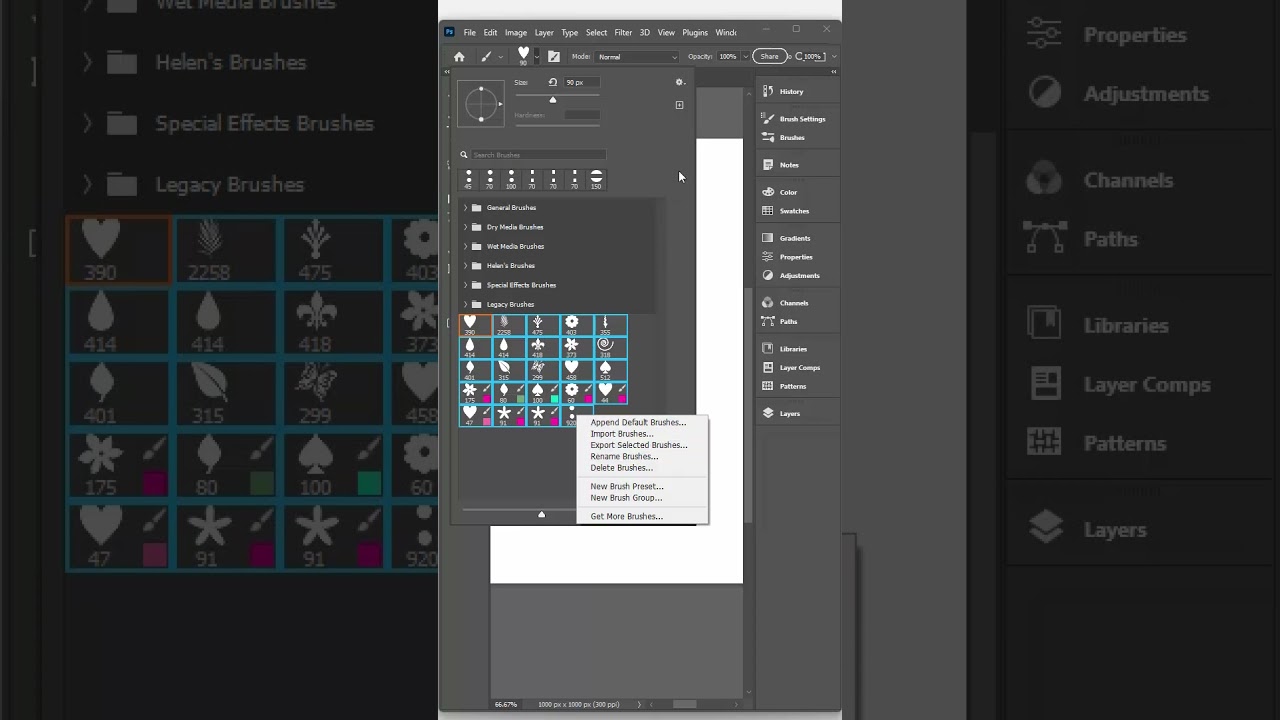Select the butterfly brush preset 299
Image resolution: width=1280 pixels, height=720 pixels.
click(x=543, y=370)
